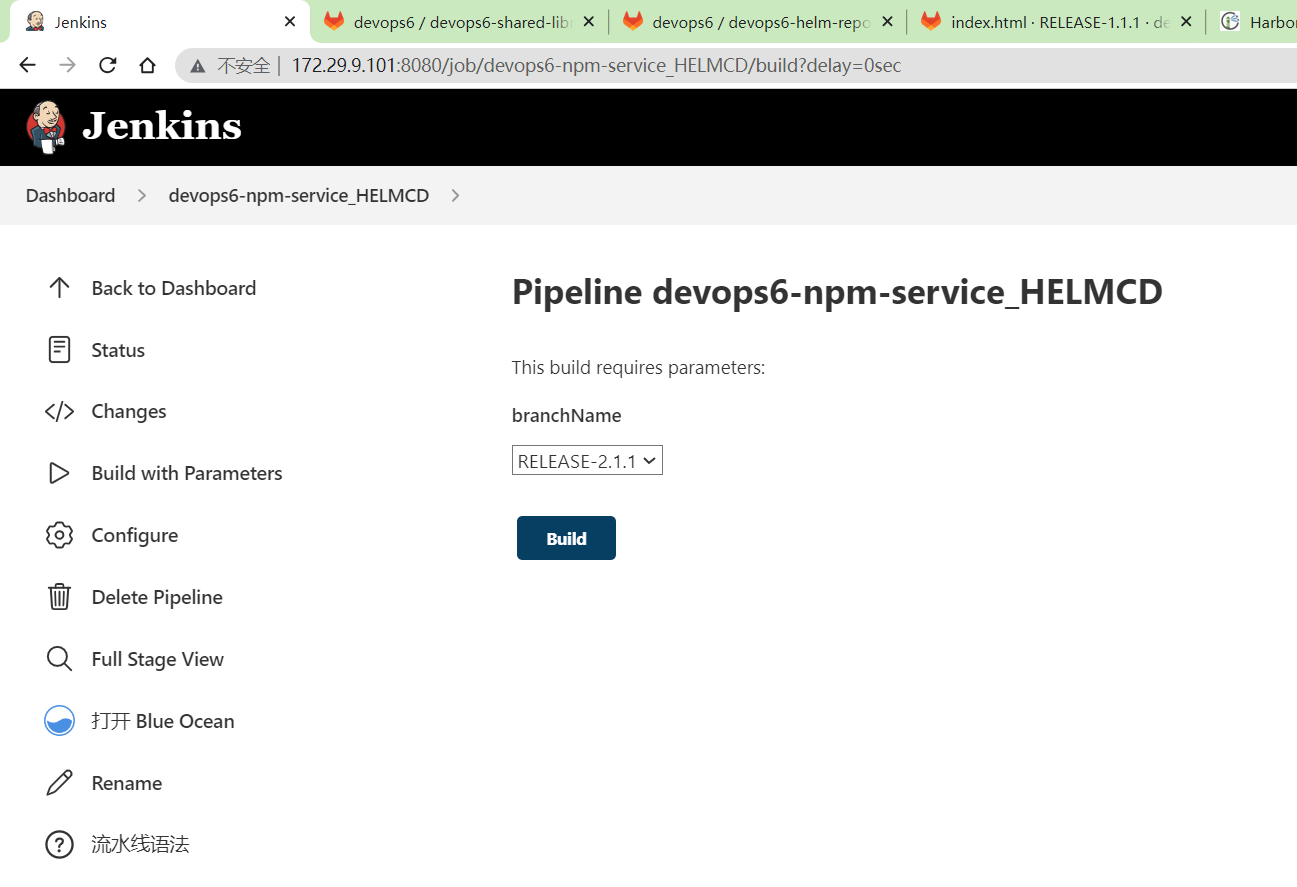This screenshot has height=887, width=1297.
Task: Close the index.html RELEASE-1.1.1 tab
Action: 1186,21
